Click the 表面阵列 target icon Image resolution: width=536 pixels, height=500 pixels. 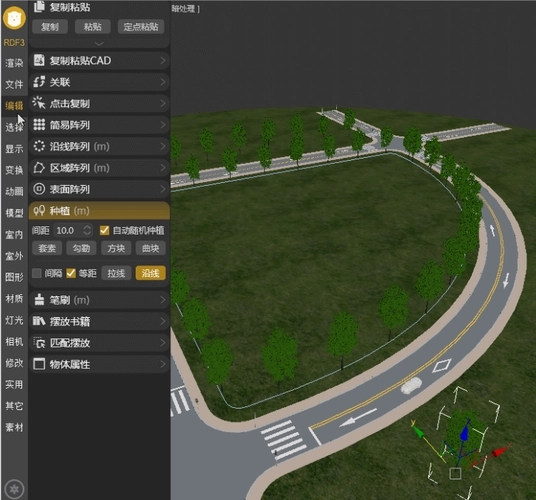[39, 189]
